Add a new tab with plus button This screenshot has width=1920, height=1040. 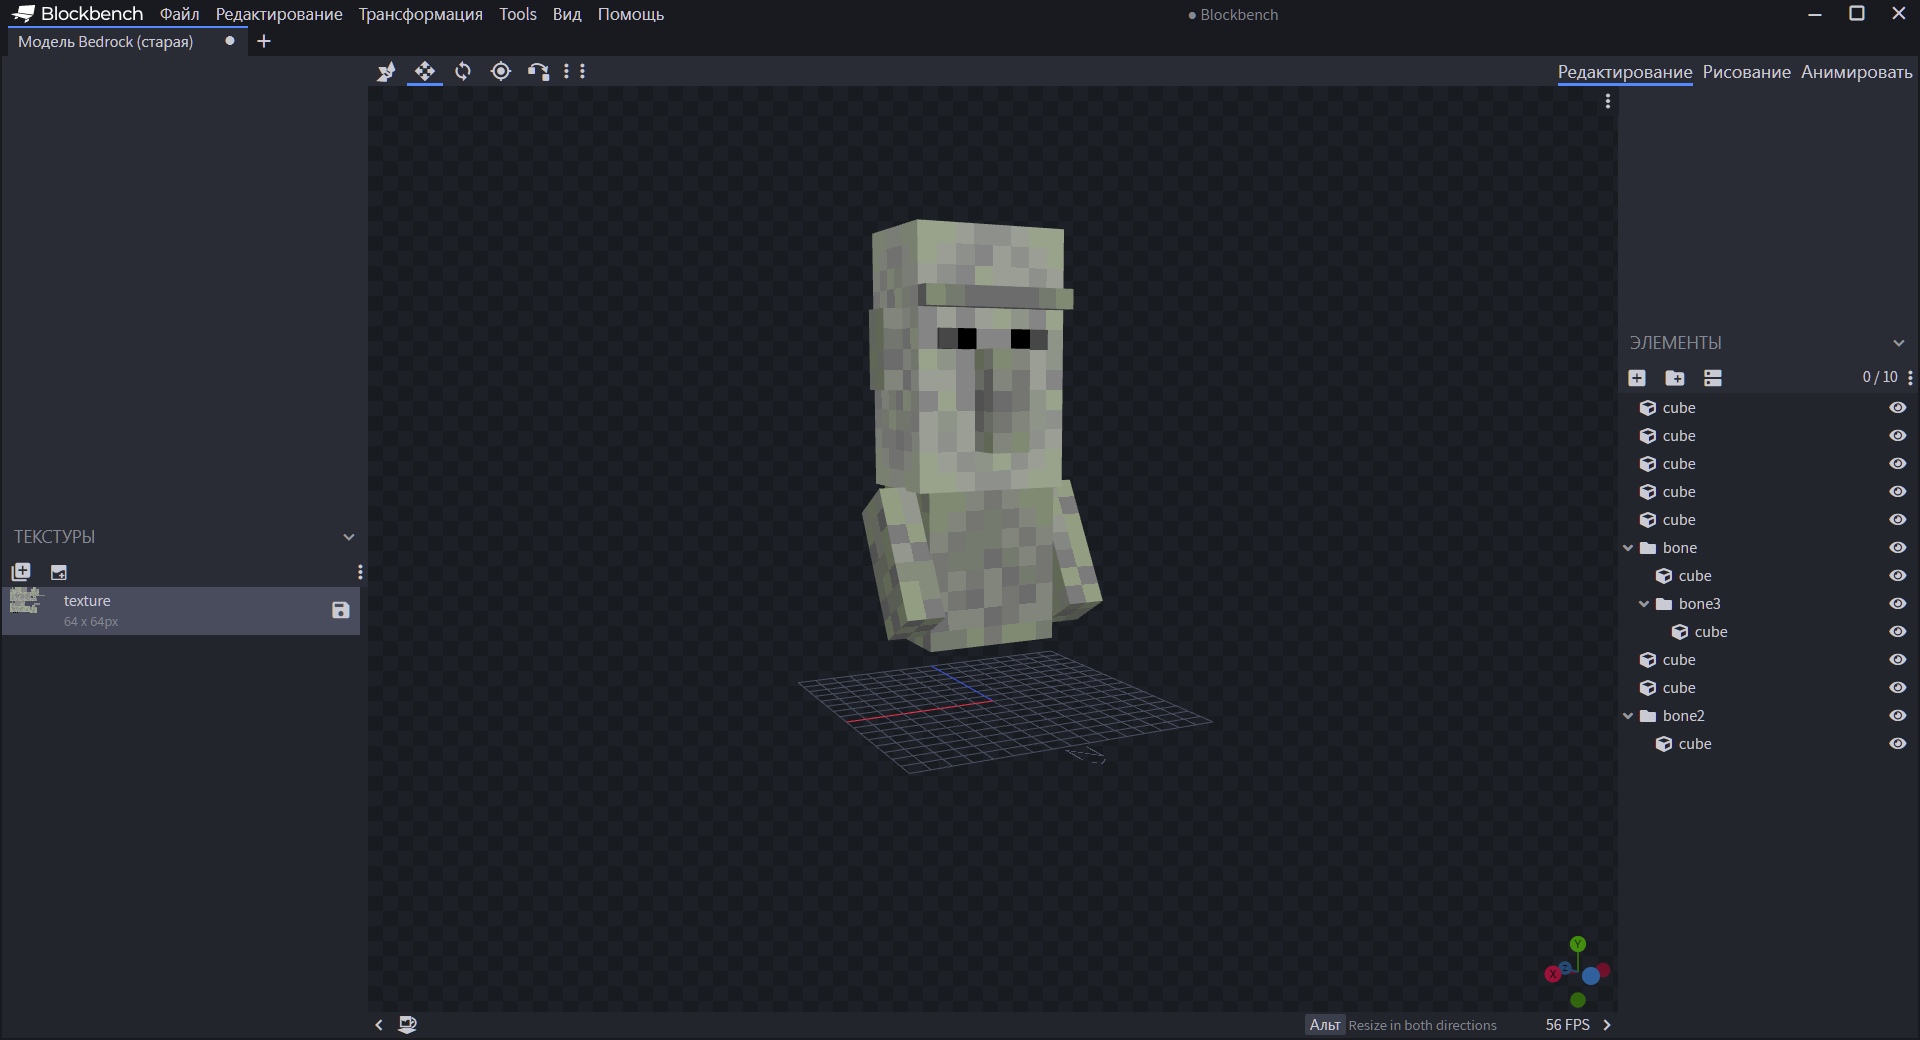tap(264, 41)
